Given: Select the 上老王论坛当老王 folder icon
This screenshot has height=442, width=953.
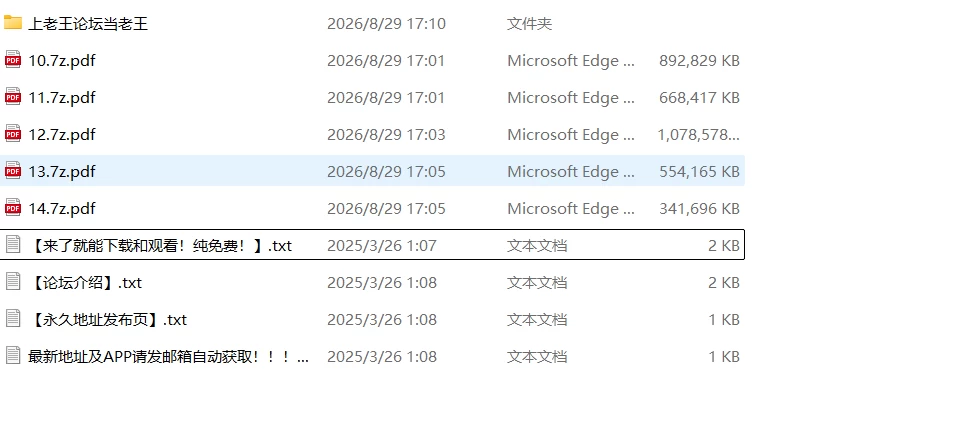Looking at the screenshot, I should tap(13, 24).
